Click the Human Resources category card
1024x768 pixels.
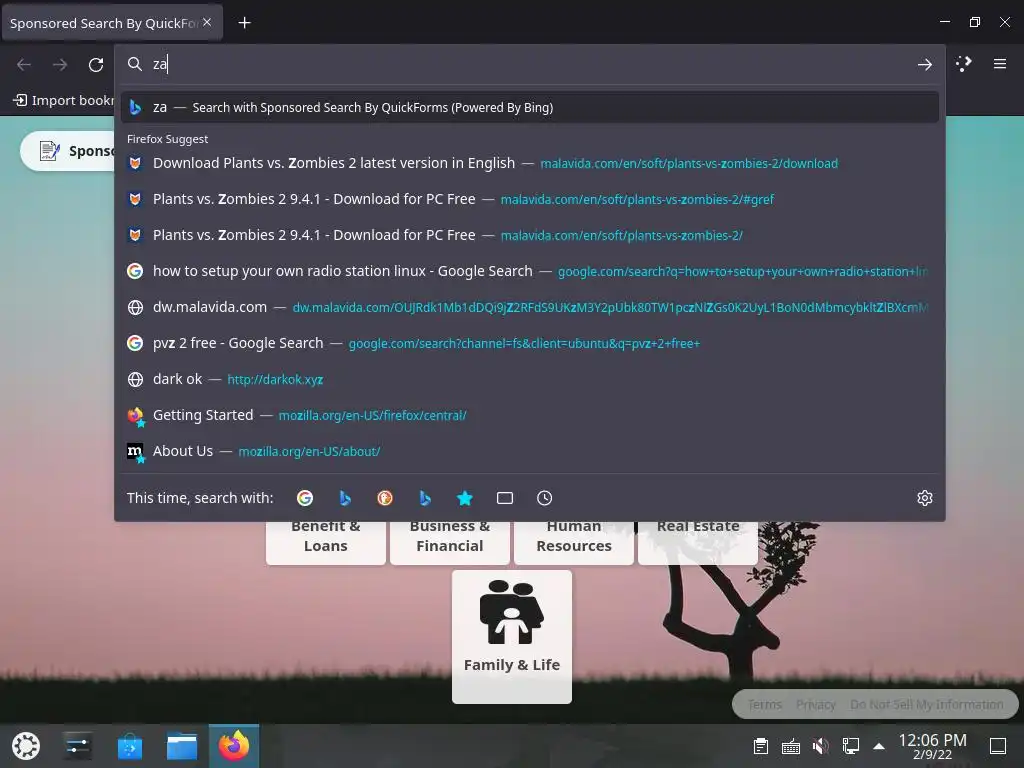coord(573,542)
